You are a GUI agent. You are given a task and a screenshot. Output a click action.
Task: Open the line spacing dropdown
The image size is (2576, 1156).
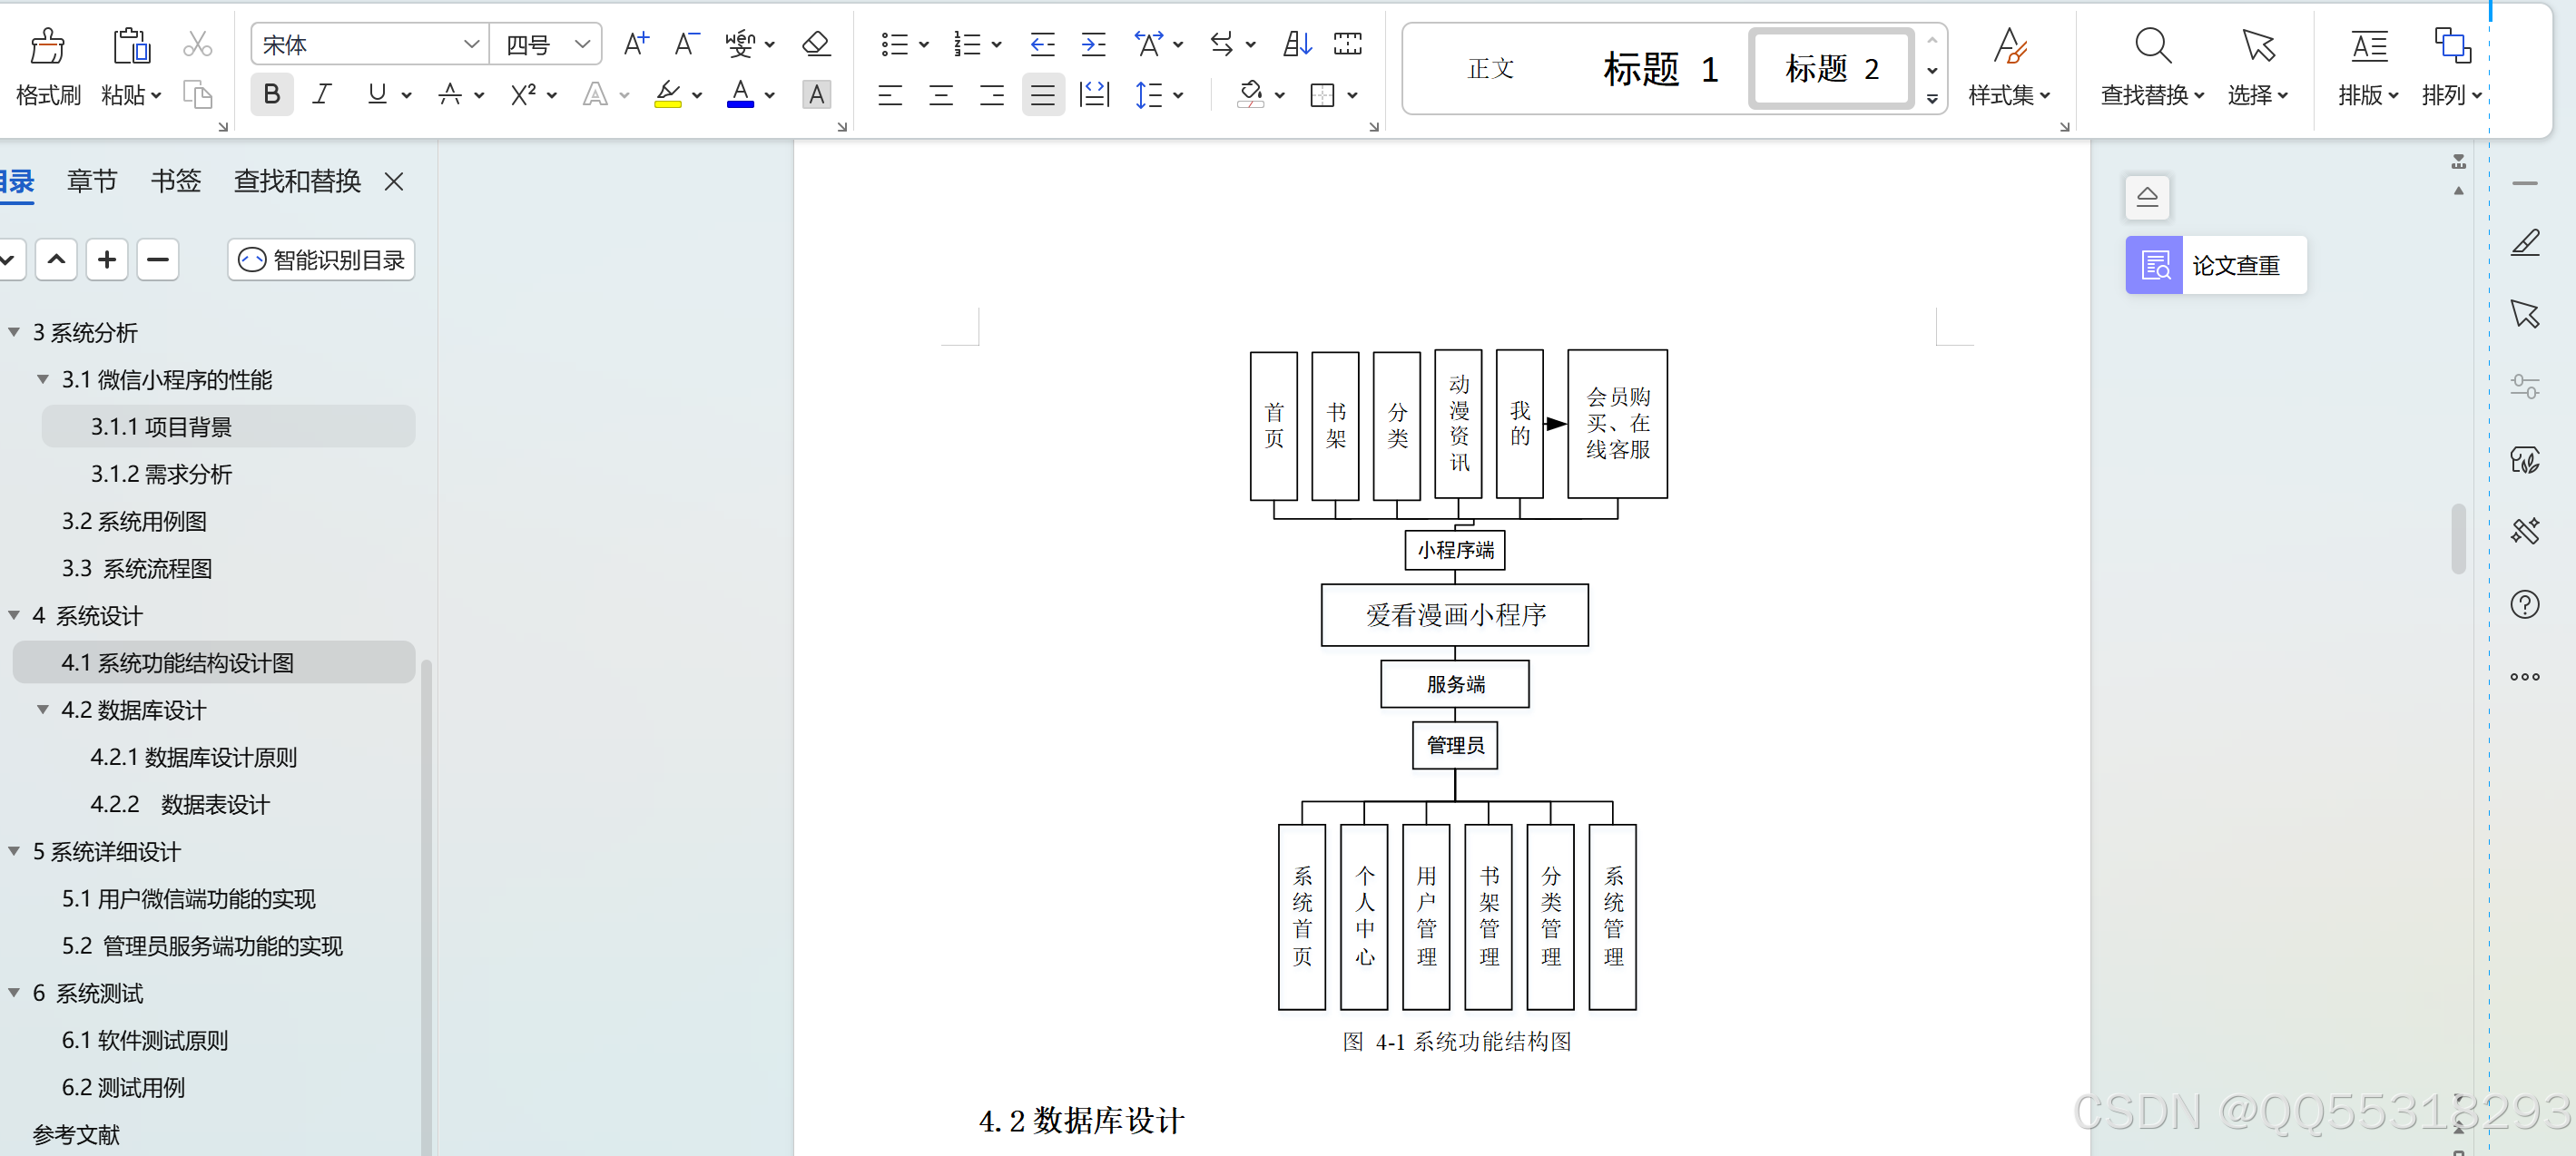pyautogui.click(x=1177, y=96)
